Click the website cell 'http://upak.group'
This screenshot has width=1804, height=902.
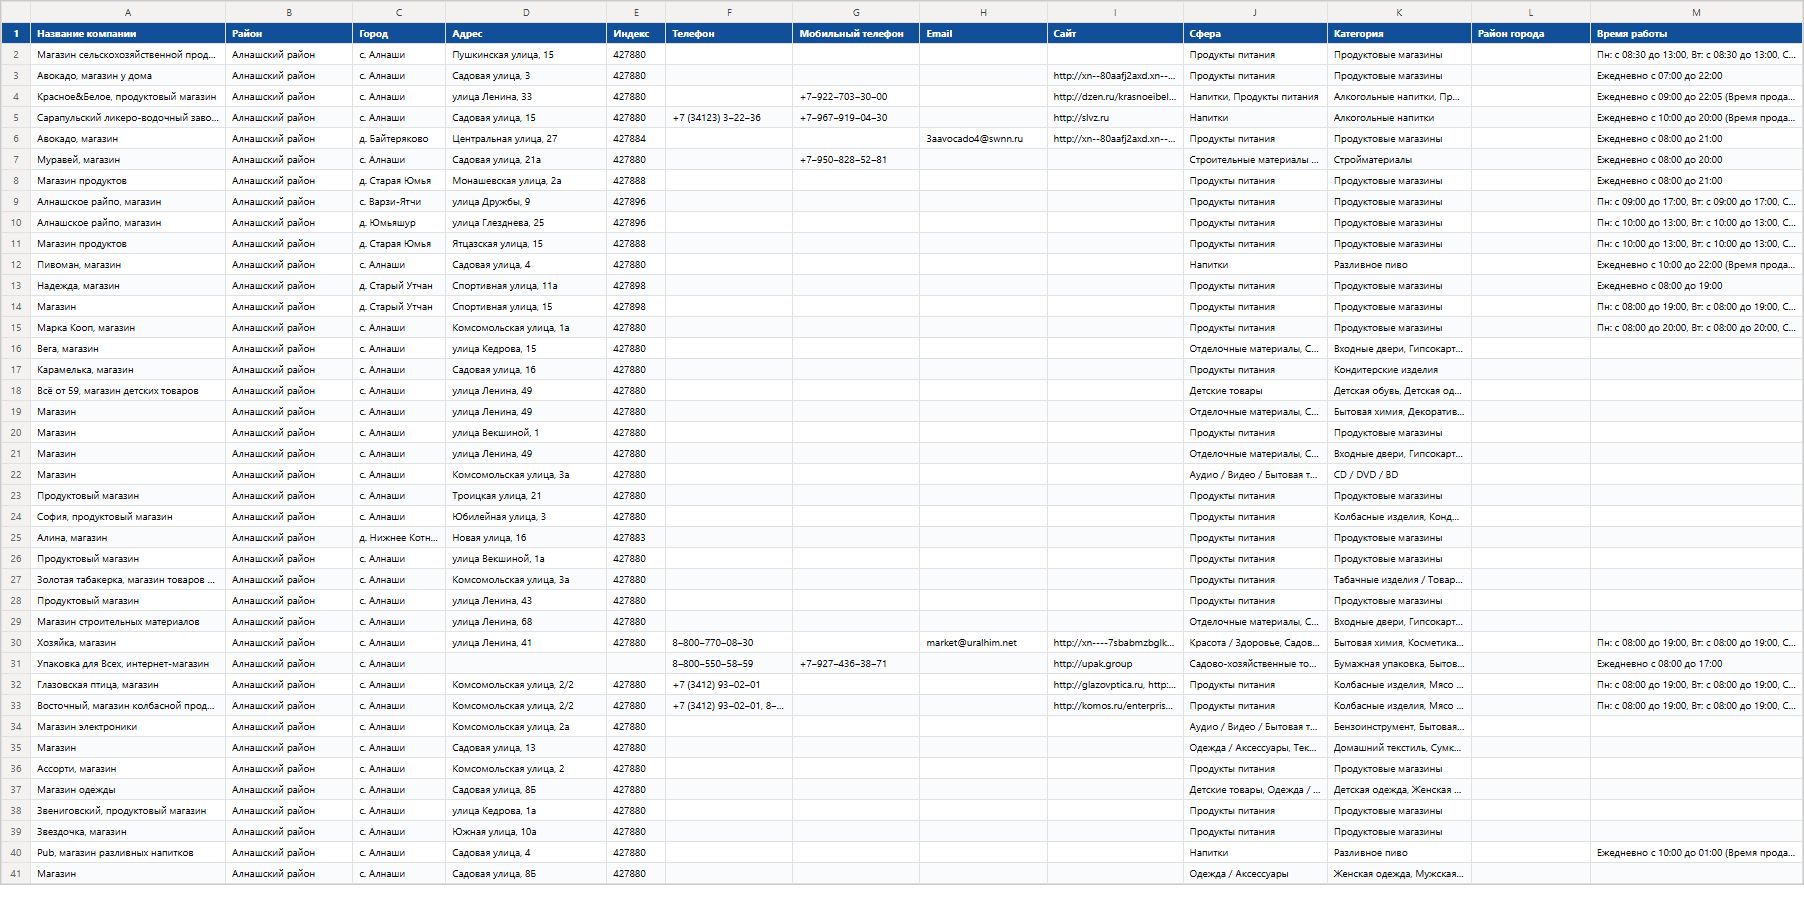click(x=1115, y=664)
